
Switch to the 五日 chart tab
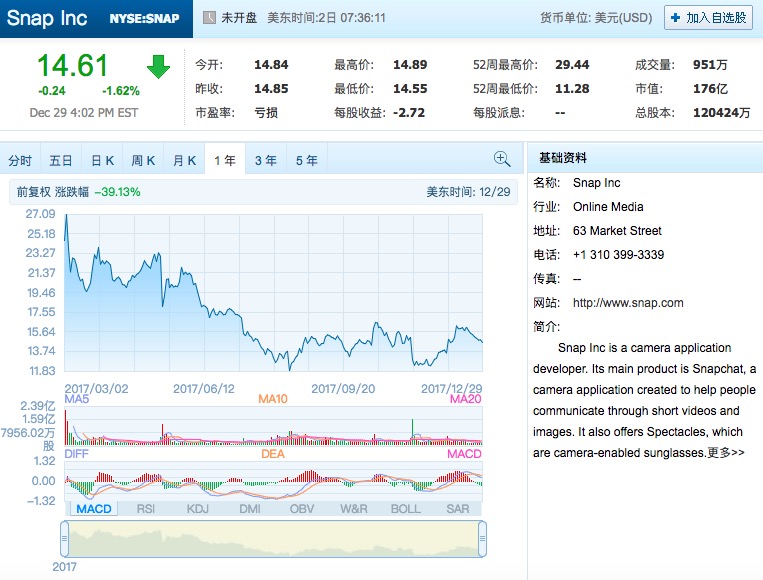point(61,160)
